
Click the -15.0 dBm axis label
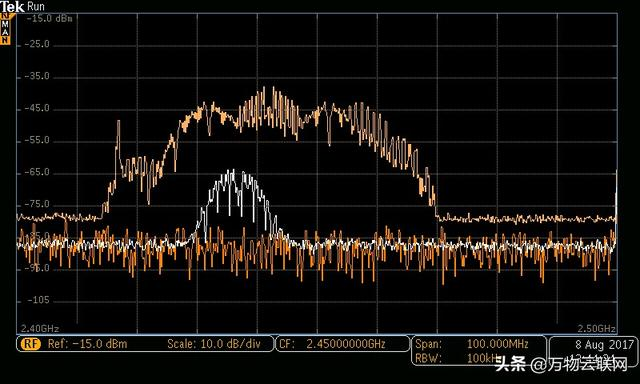click(x=49, y=19)
